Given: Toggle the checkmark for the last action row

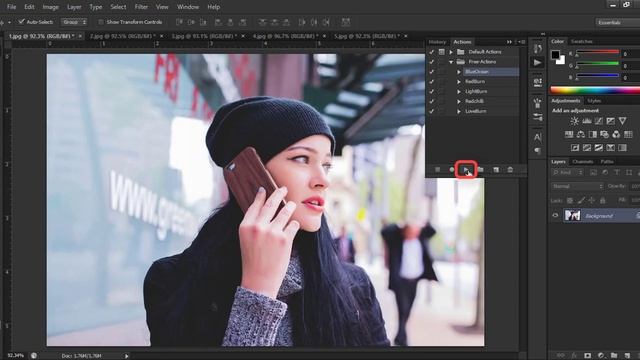Looking at the screenshot, I should click(x=431, y=111).
